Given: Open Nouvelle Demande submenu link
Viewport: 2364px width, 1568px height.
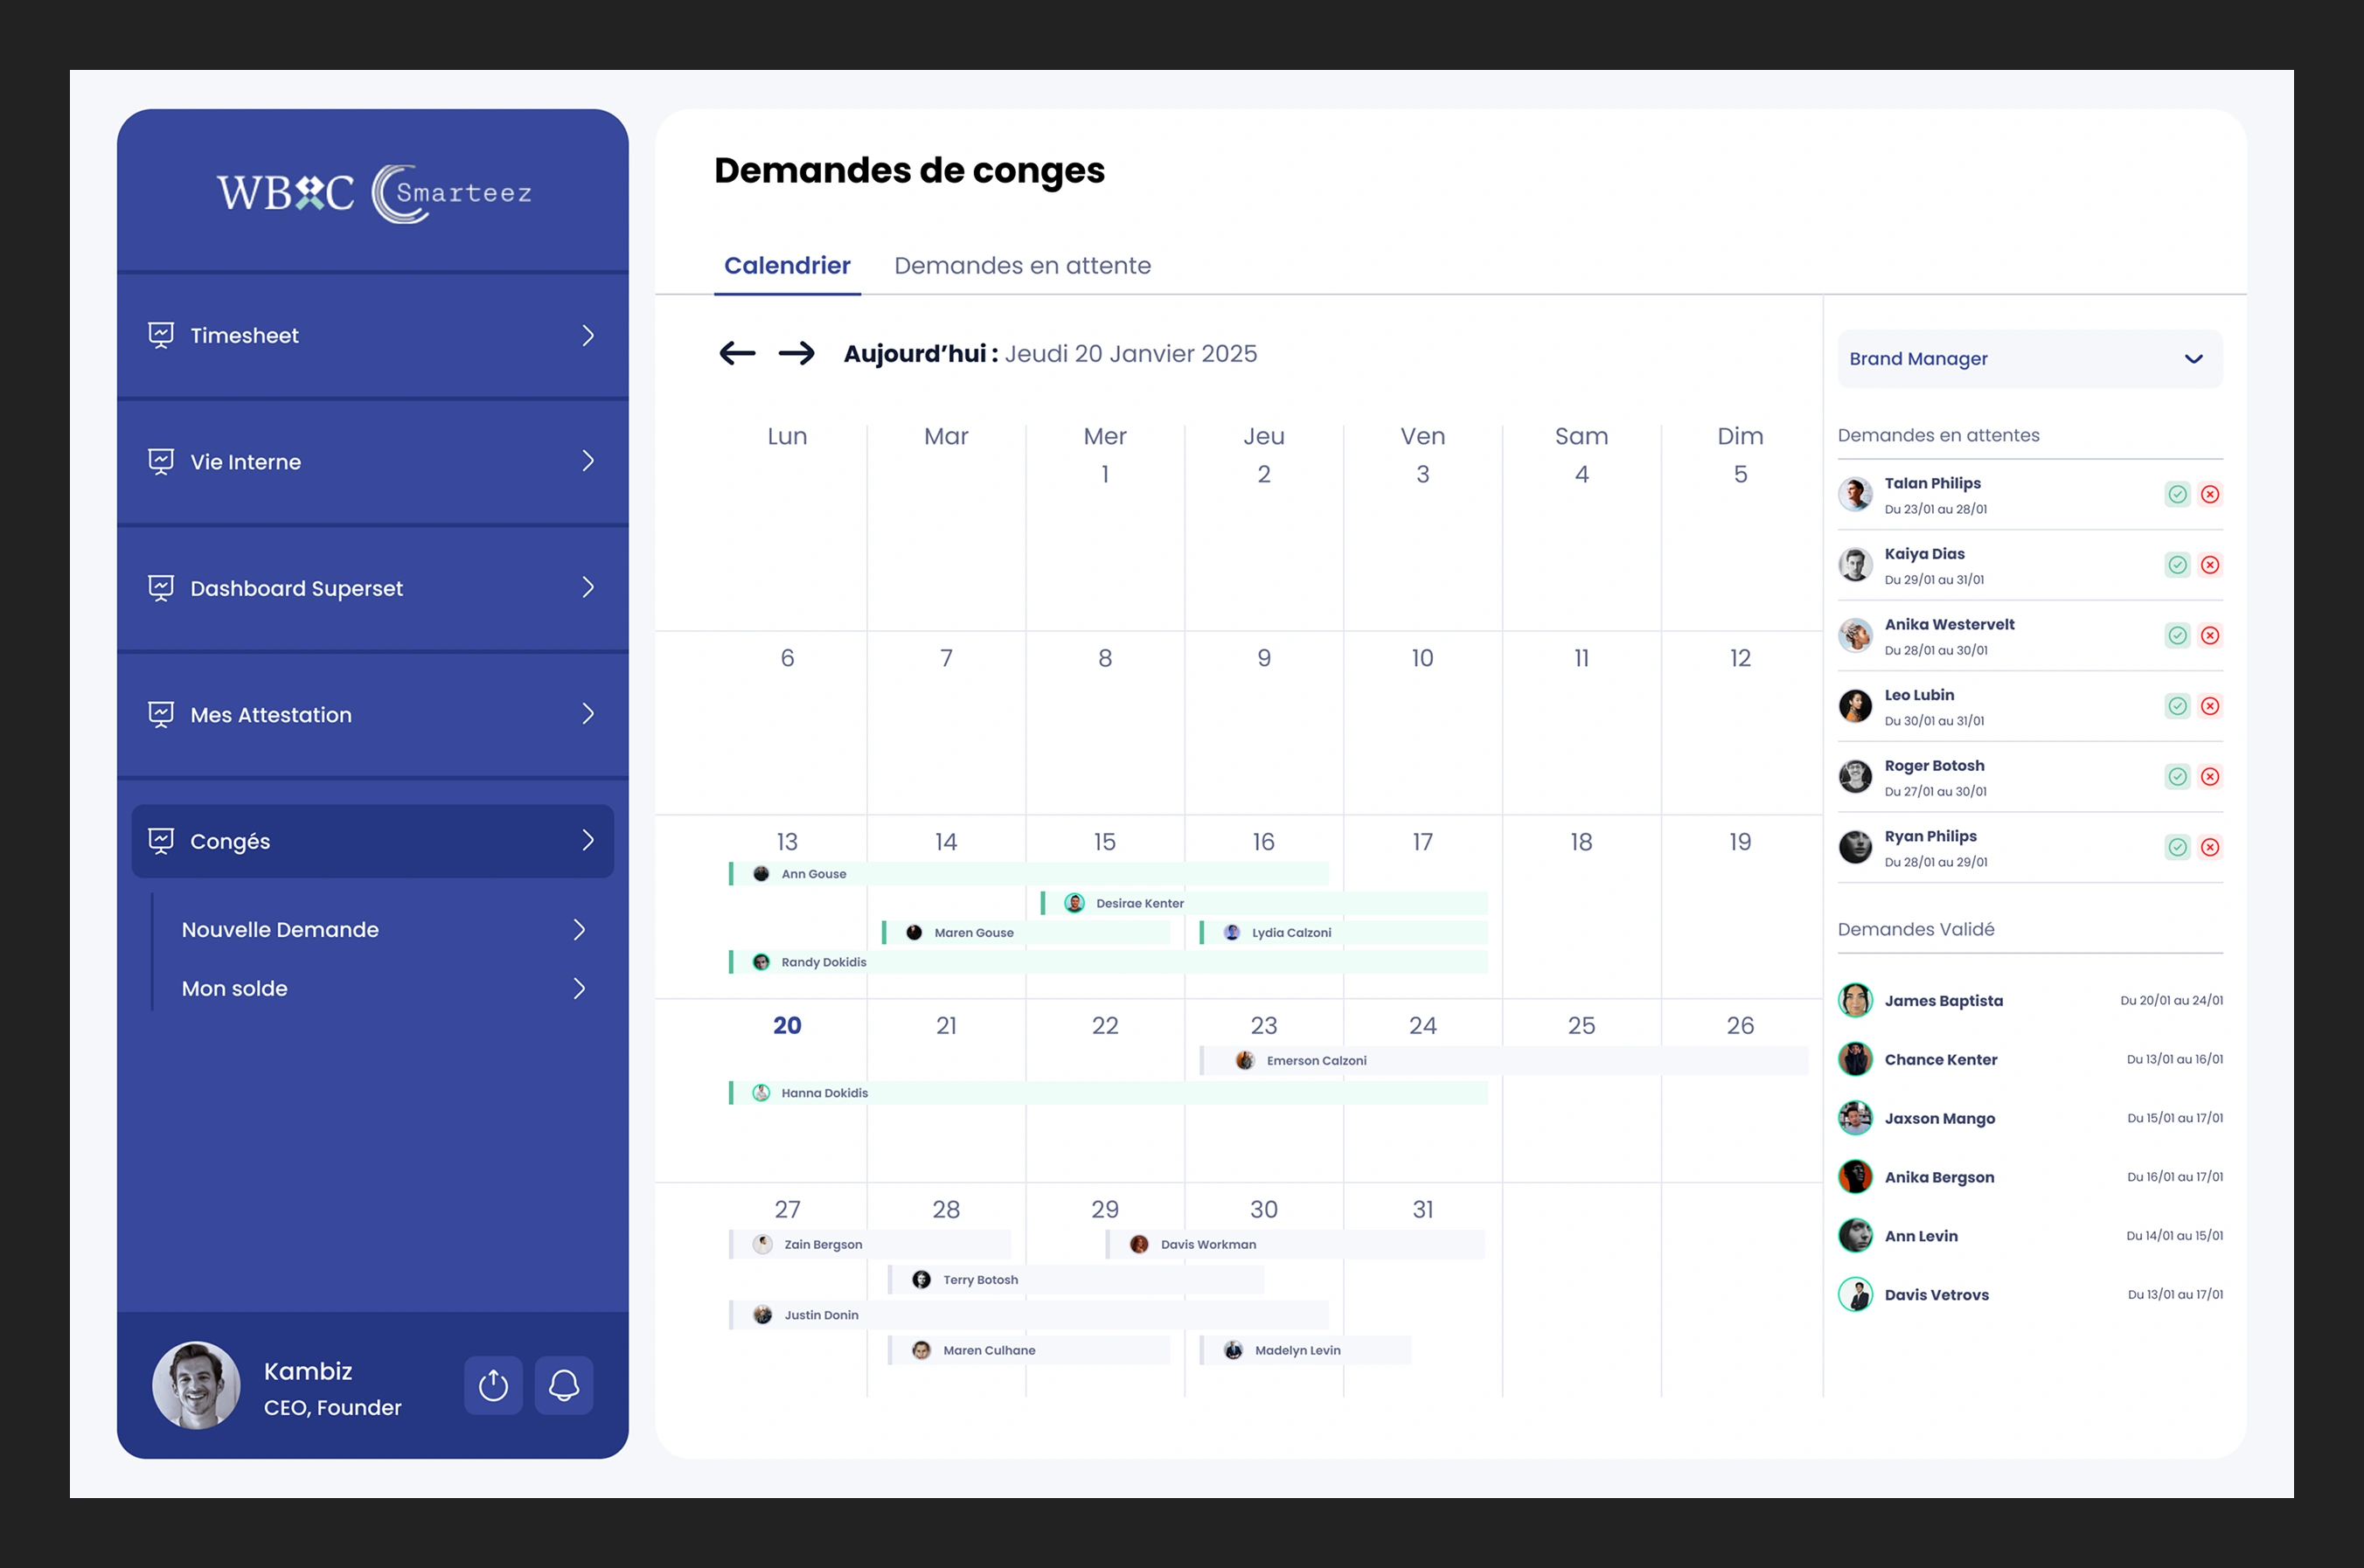Looking at the screenshot, I should point(280,930).
